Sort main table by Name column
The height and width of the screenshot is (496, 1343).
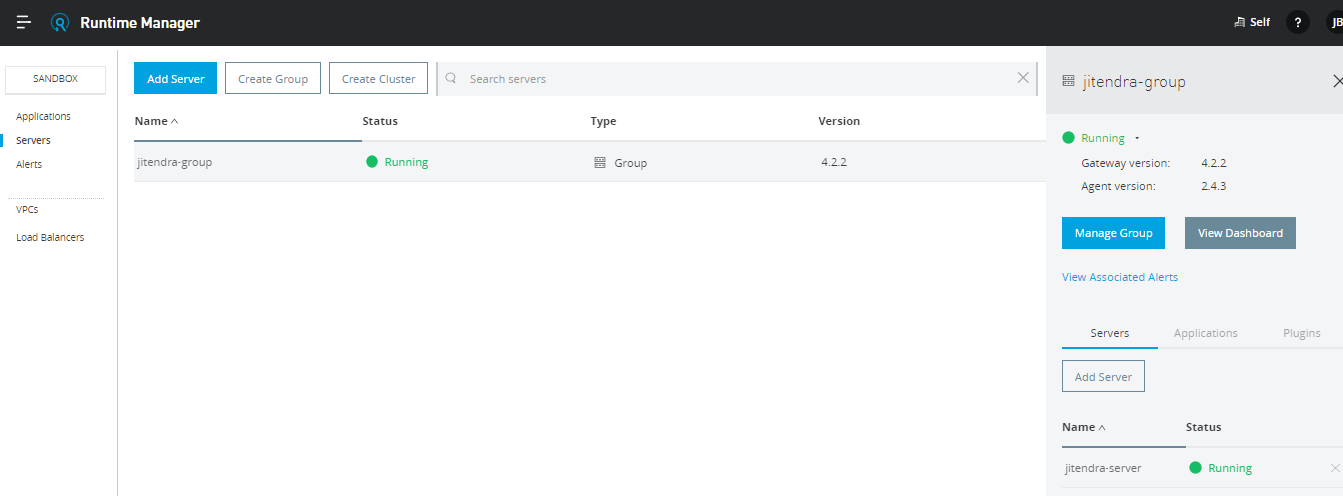pos(156,121)
